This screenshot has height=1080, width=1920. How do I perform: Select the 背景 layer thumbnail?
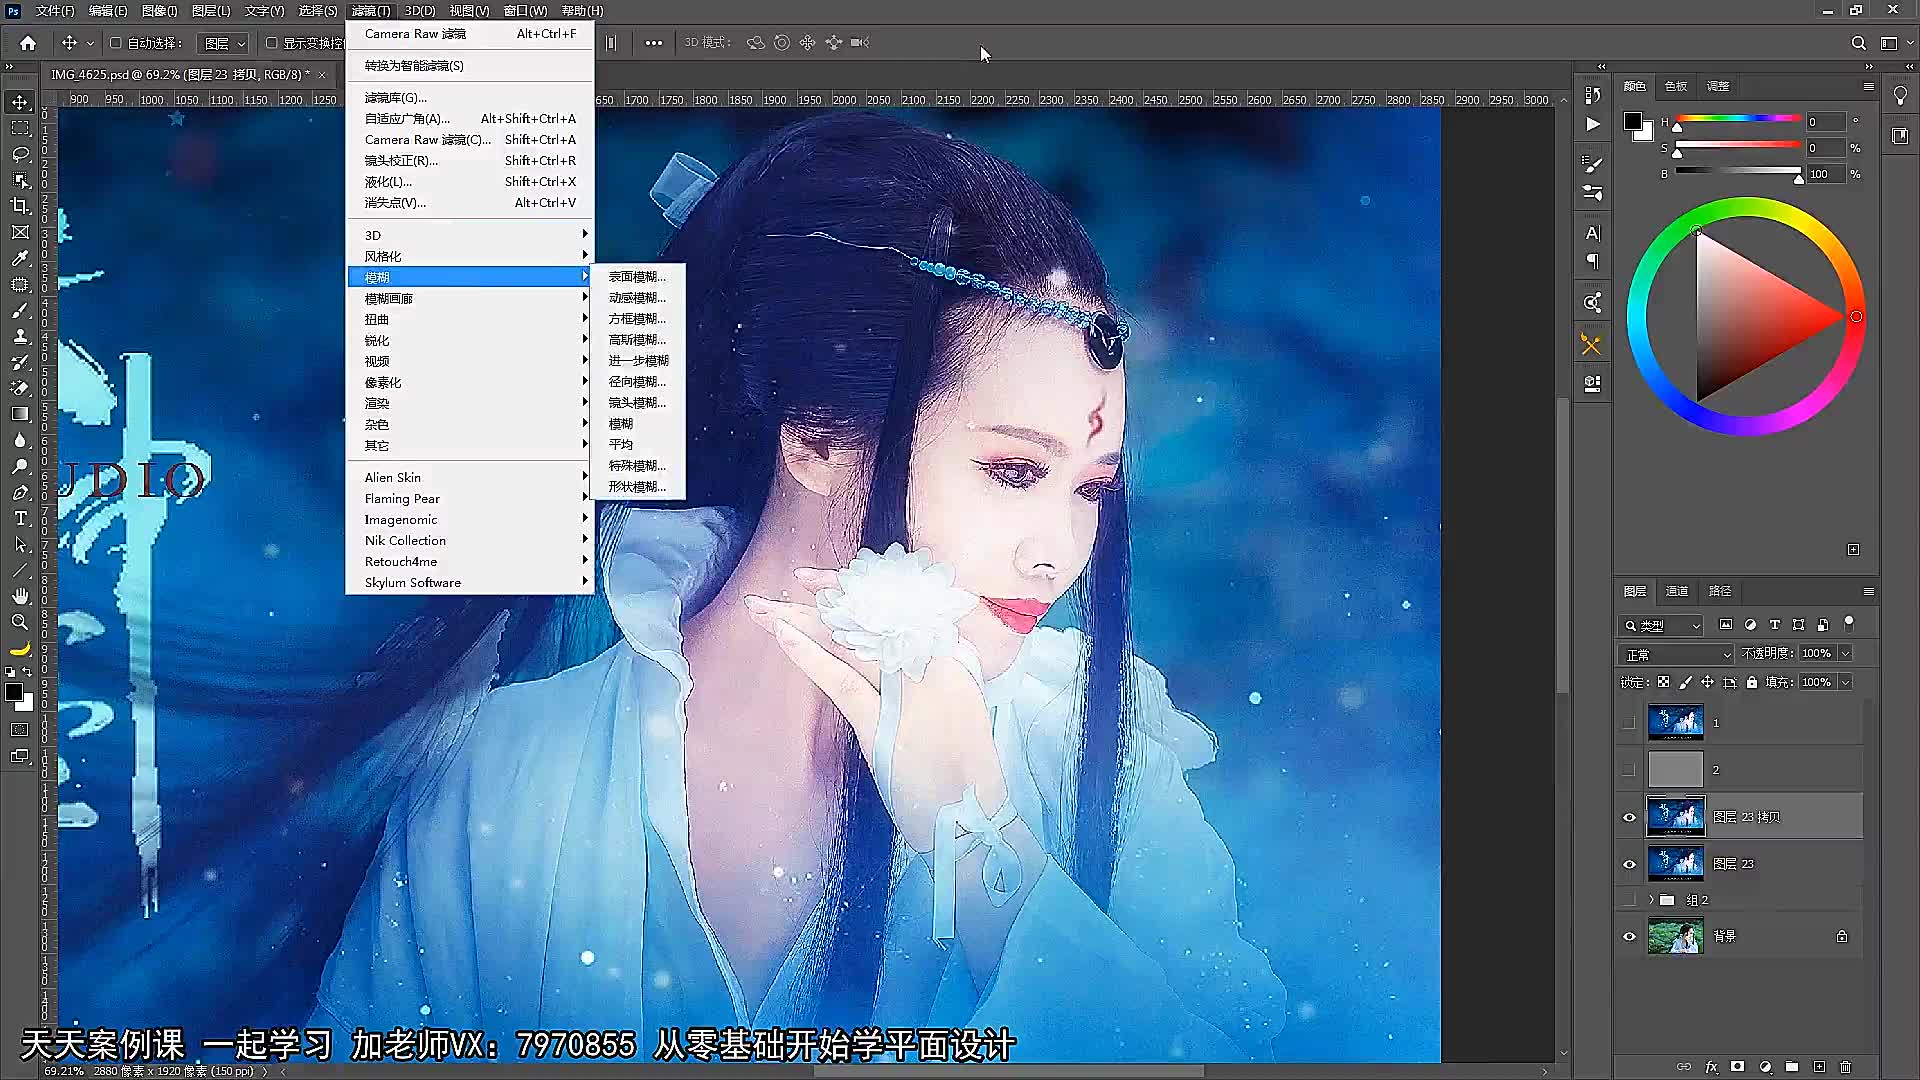pos(1675,937)
